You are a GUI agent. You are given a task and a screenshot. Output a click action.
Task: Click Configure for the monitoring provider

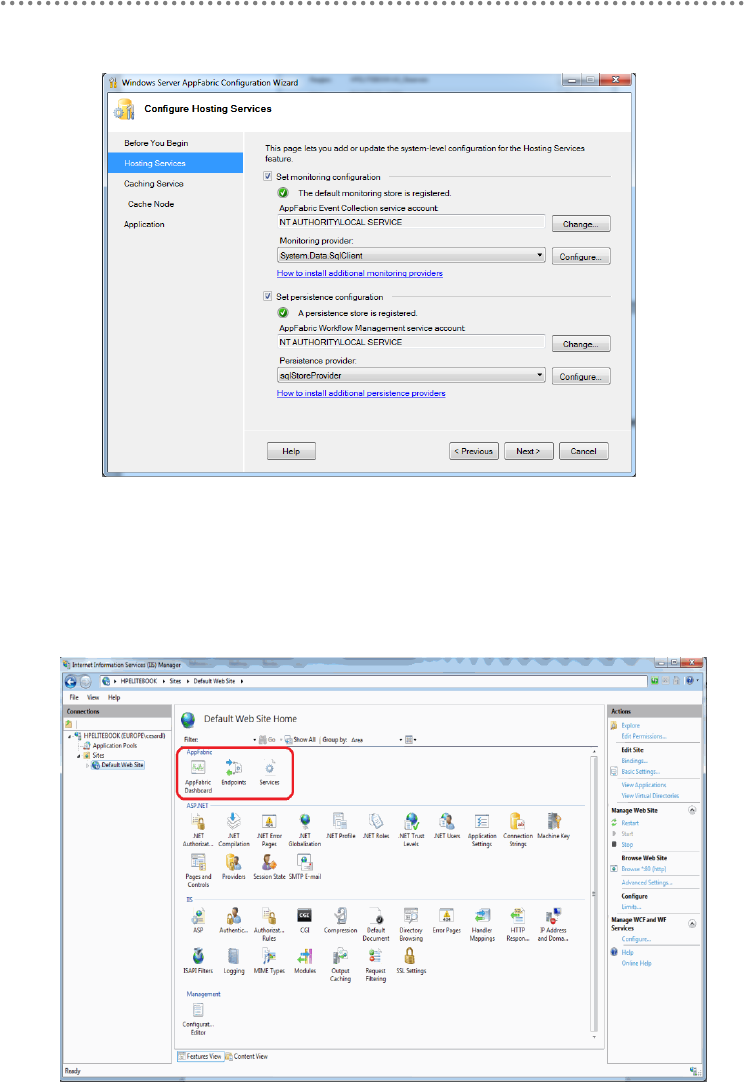tap(580, 257)
